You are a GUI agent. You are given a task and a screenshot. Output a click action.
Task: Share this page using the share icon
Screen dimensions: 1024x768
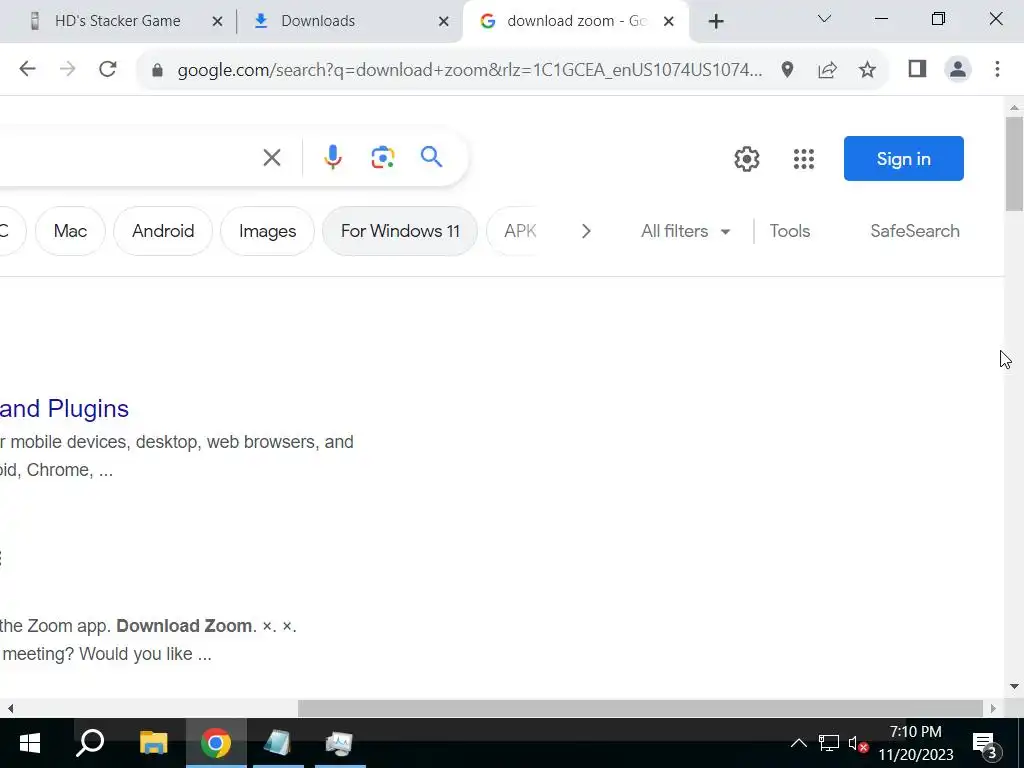pos(827,69)
